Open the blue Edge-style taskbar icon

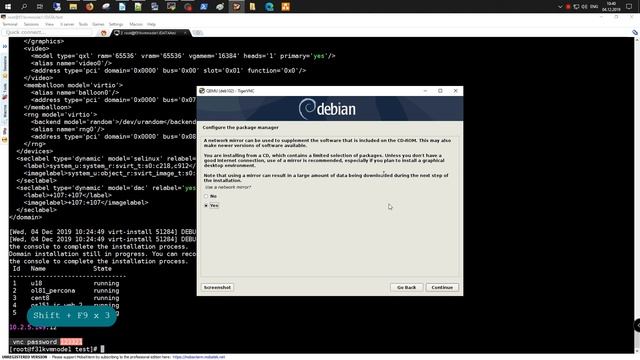pyautogui.click(x=269, y=7)
